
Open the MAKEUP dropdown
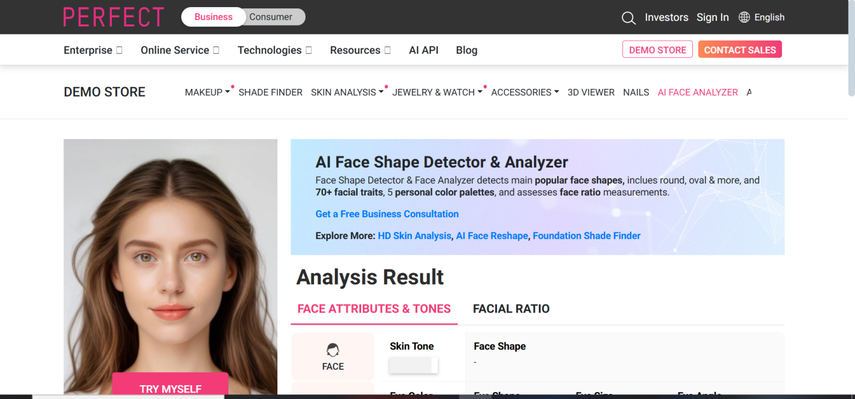(207, 92)
